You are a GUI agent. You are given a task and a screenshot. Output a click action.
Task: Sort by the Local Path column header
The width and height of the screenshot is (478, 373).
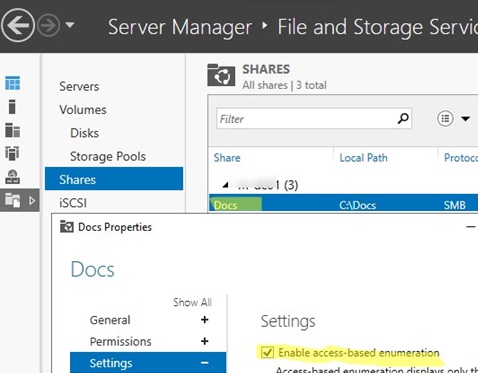pos(363,158)
